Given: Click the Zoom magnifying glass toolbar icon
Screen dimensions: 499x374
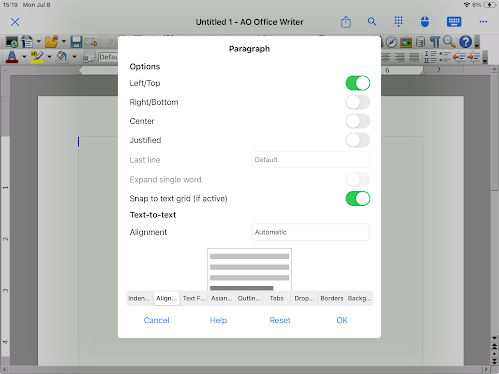Looking at the screenshot, I should [x=449, y=42].
